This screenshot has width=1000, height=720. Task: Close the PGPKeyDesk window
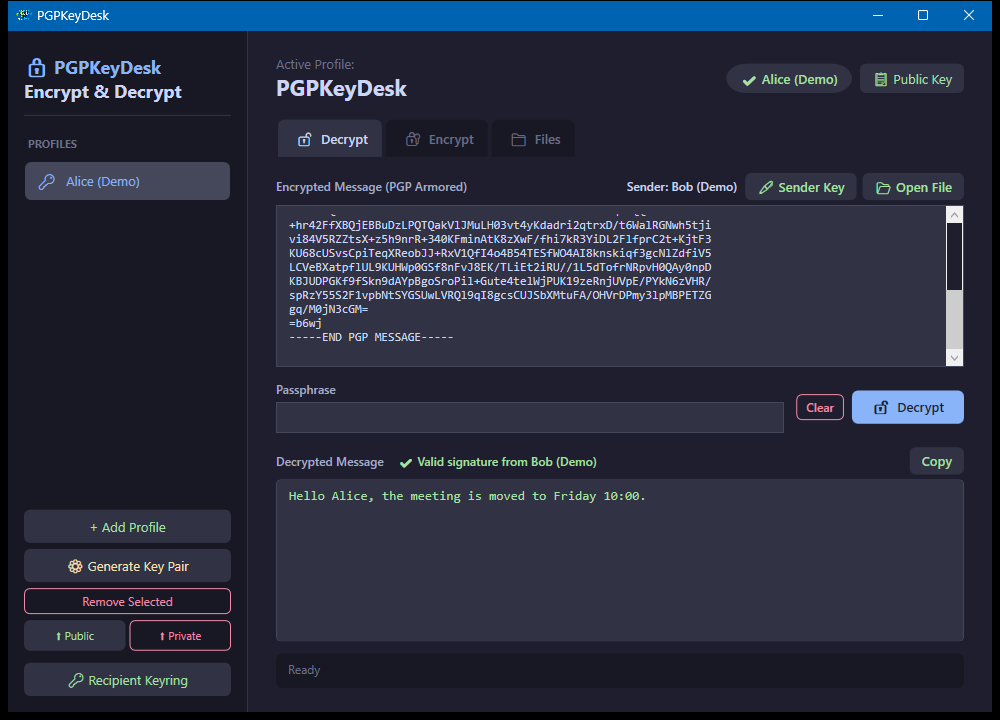pyautogui.click(x=969, y=15)
